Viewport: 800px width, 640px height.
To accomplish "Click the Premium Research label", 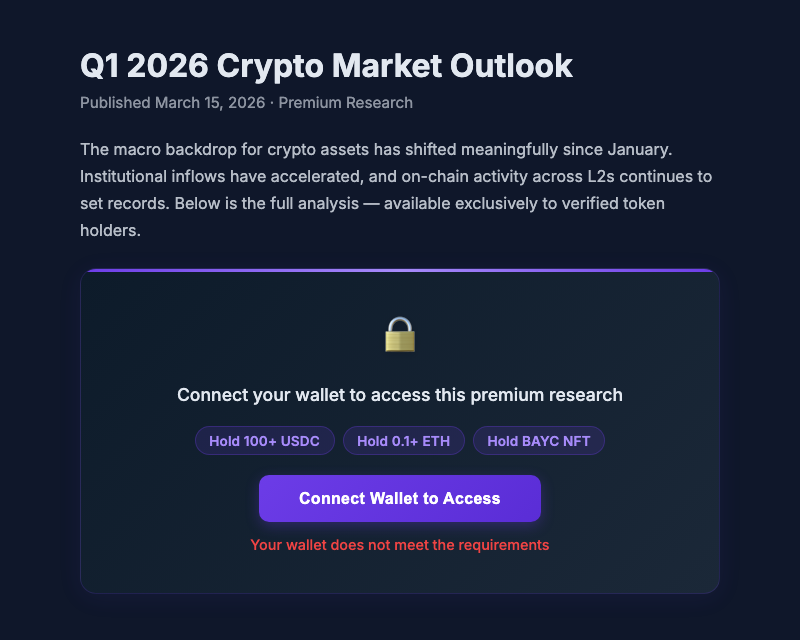I will click(x=346, y=102).
